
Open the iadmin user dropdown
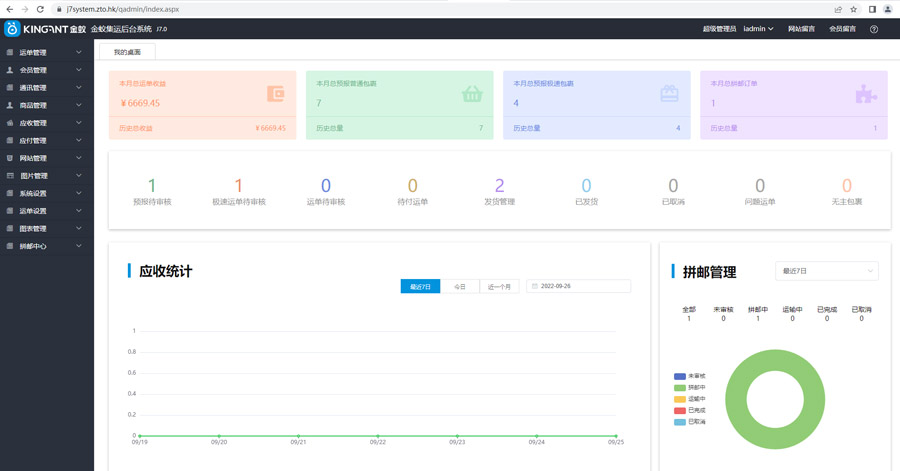758,29
